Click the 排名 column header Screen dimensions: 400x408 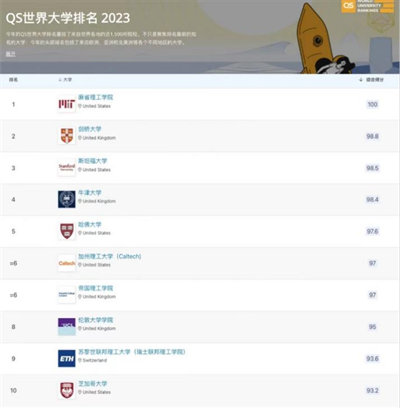click(13, 80)
